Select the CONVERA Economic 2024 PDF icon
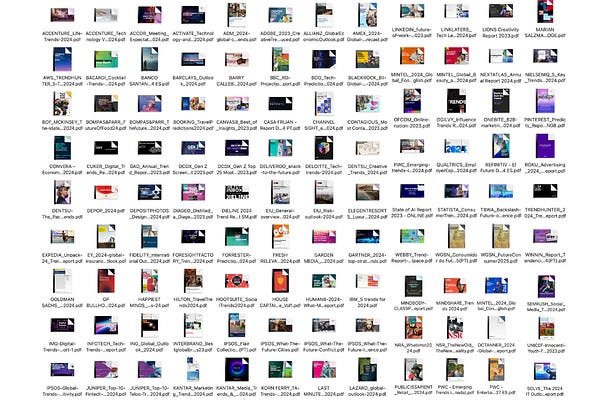The width and height of the screenshot is (600, 400). 62,148
